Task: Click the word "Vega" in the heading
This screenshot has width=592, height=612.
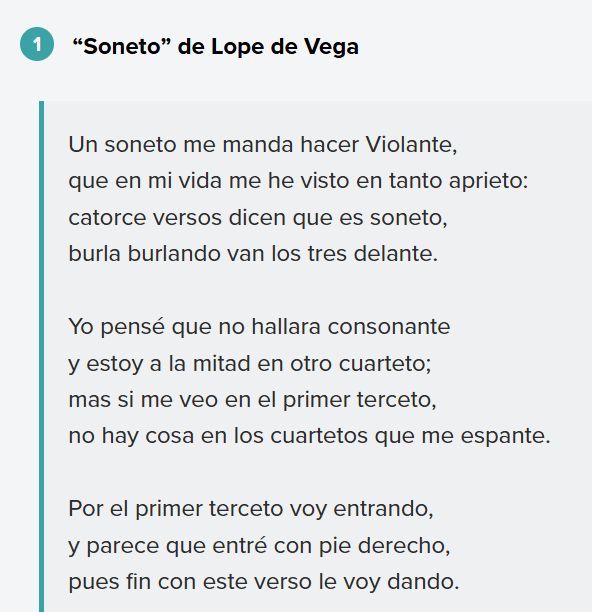Action: click(331, 47)
